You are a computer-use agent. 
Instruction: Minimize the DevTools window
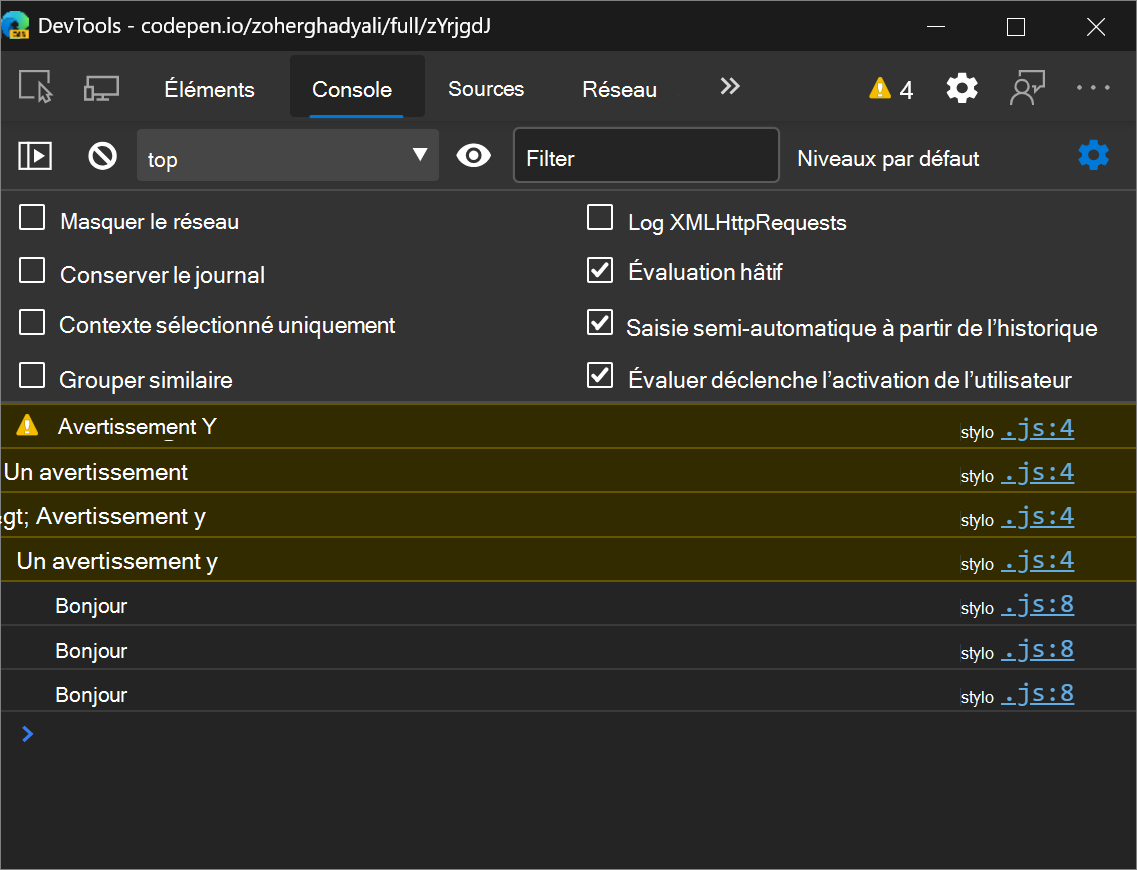pyautogui.click(x=936, y=27)
